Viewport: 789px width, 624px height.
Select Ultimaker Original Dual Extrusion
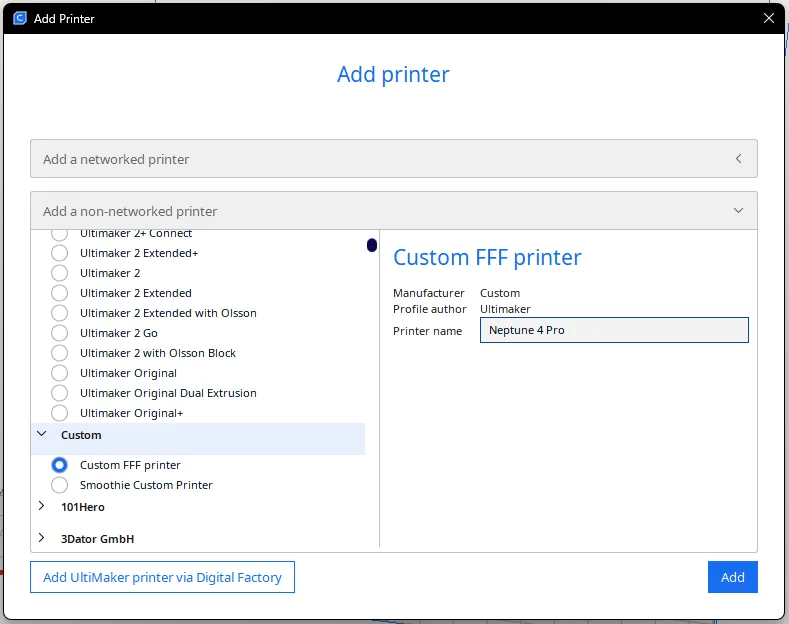pos(59,393)
